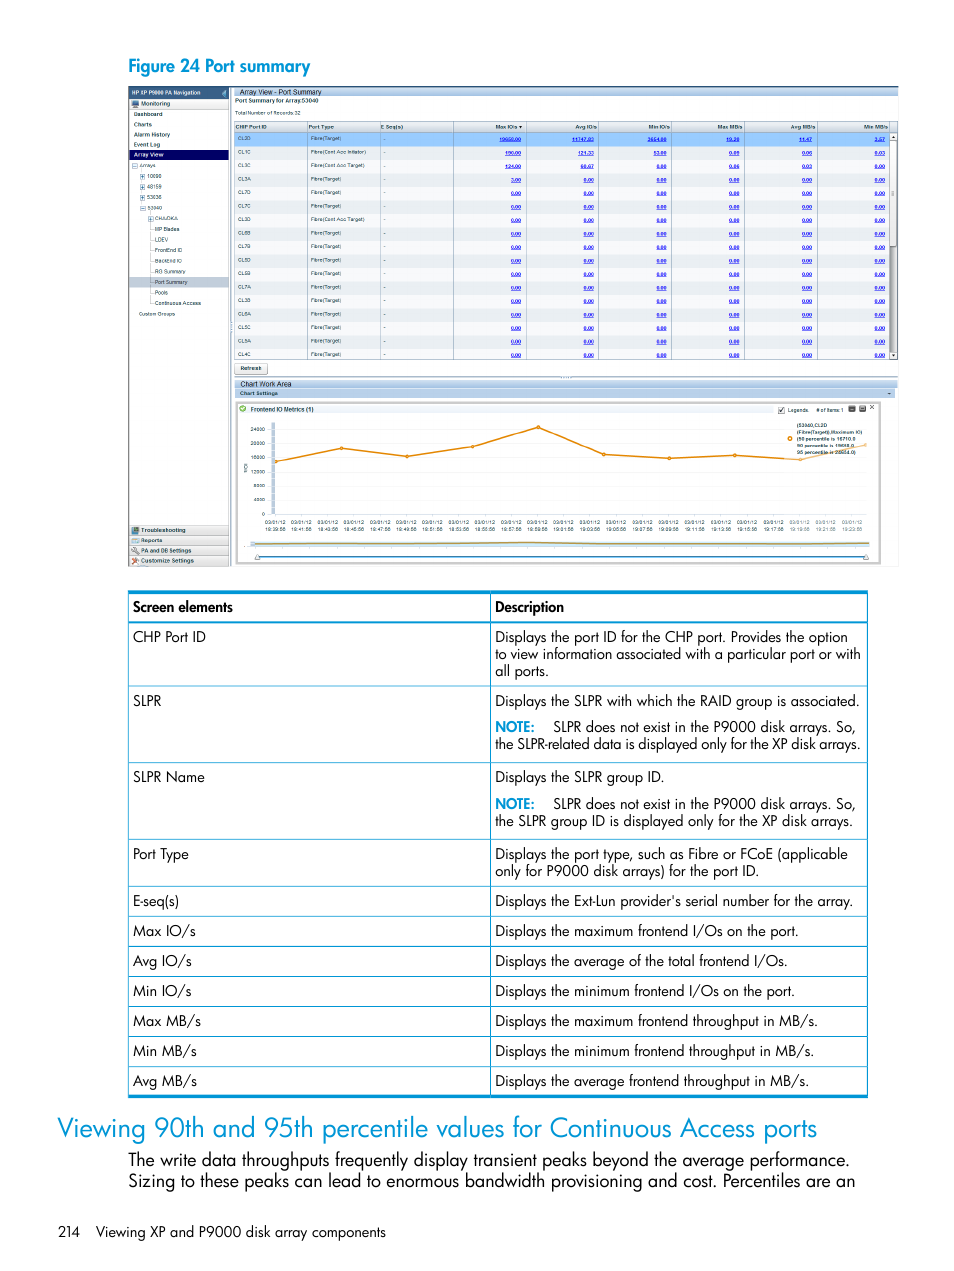
Task: Click green status icon beside Frontend IO Metrics
Action: point(243,408)
